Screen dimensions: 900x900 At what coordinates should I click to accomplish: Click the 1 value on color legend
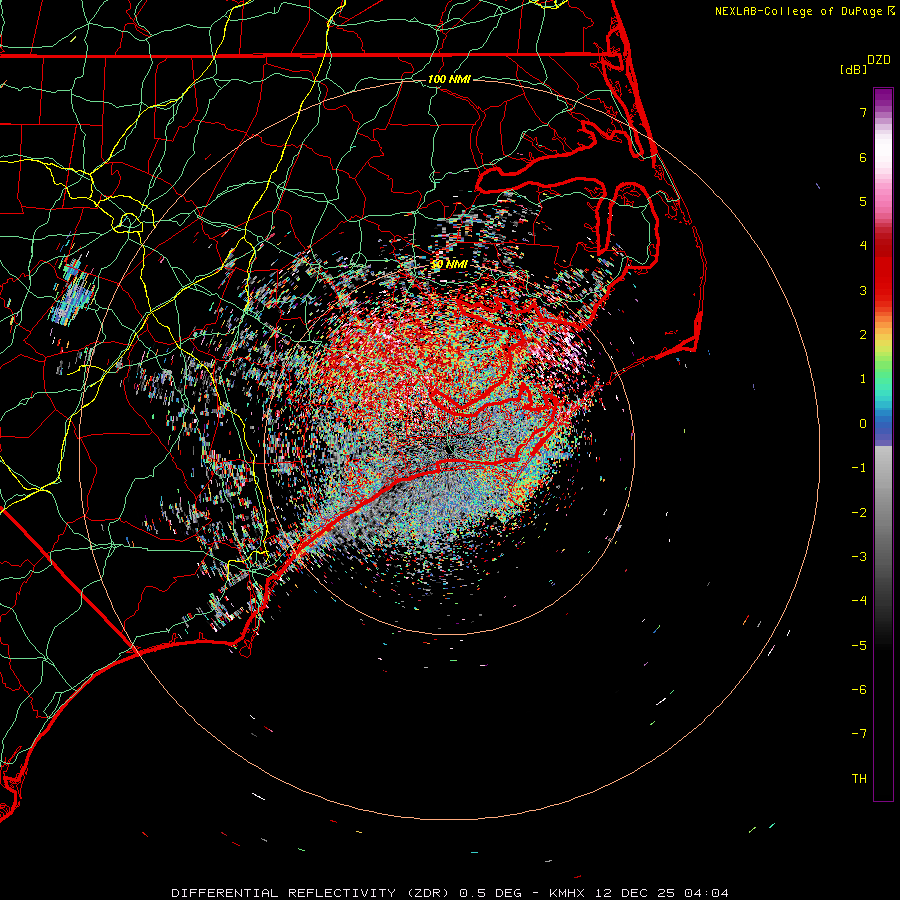coord(863,379)
